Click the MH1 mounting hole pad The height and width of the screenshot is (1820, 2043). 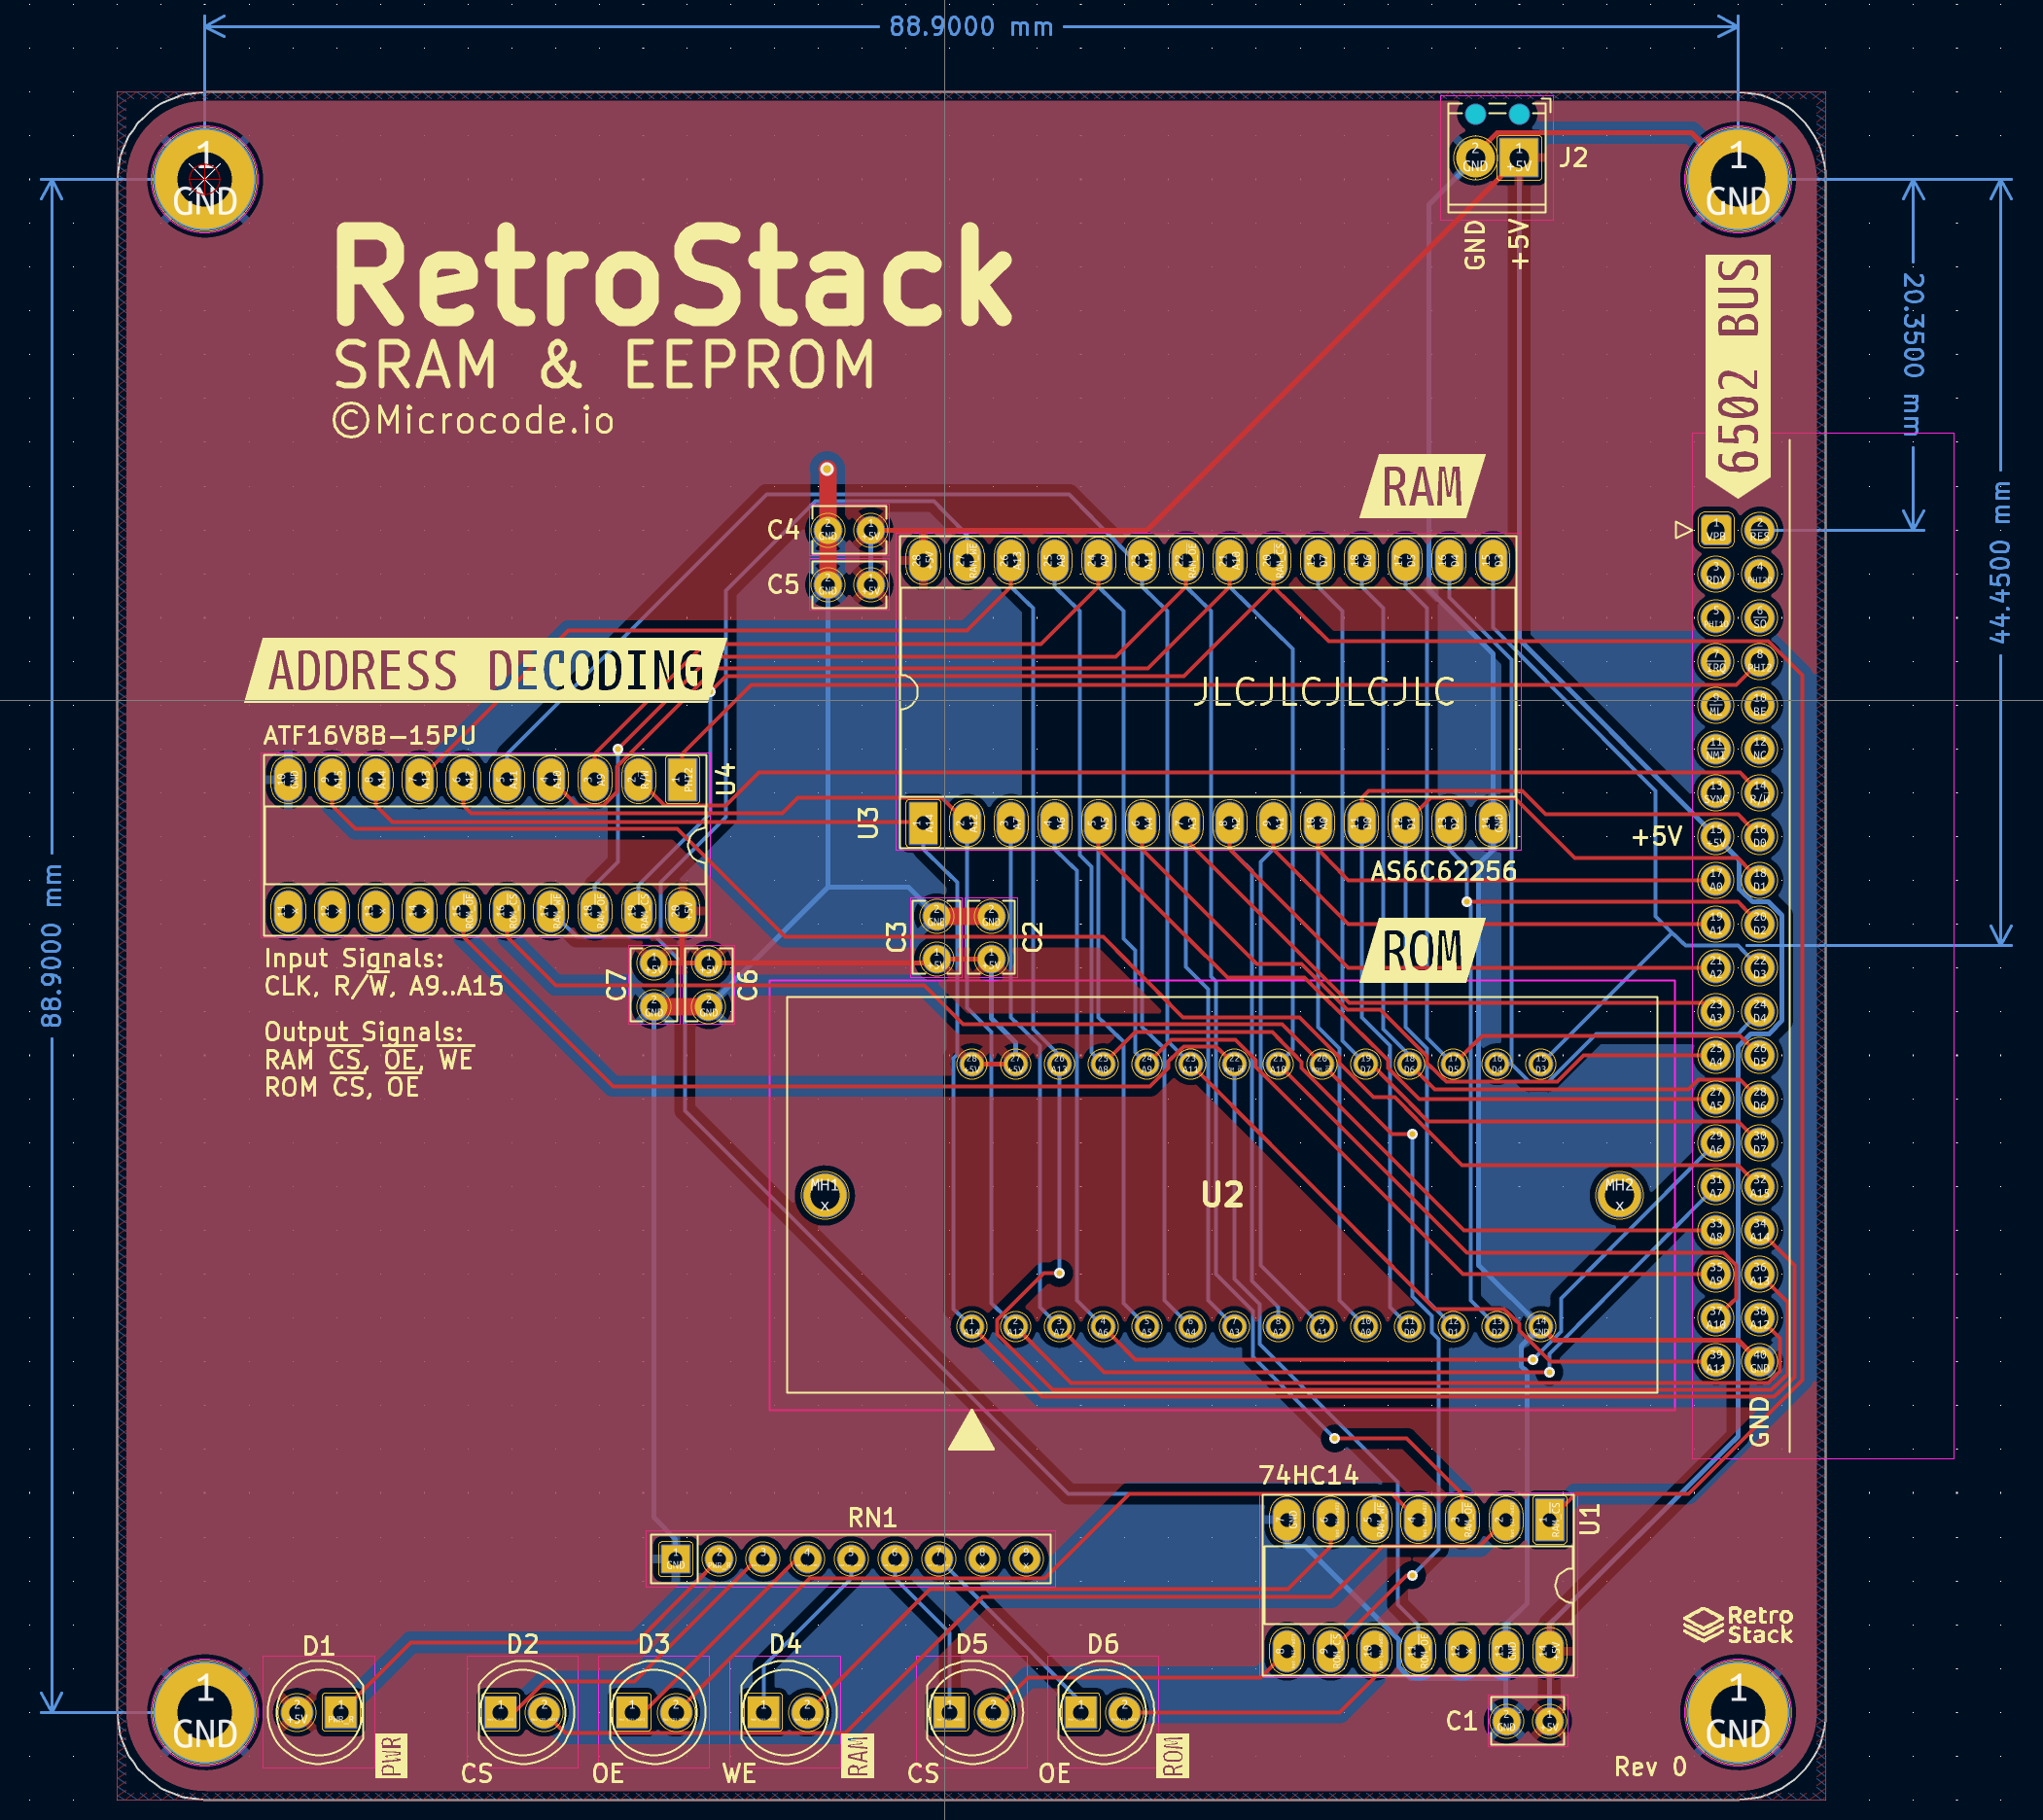click(x=825, y=1195)
